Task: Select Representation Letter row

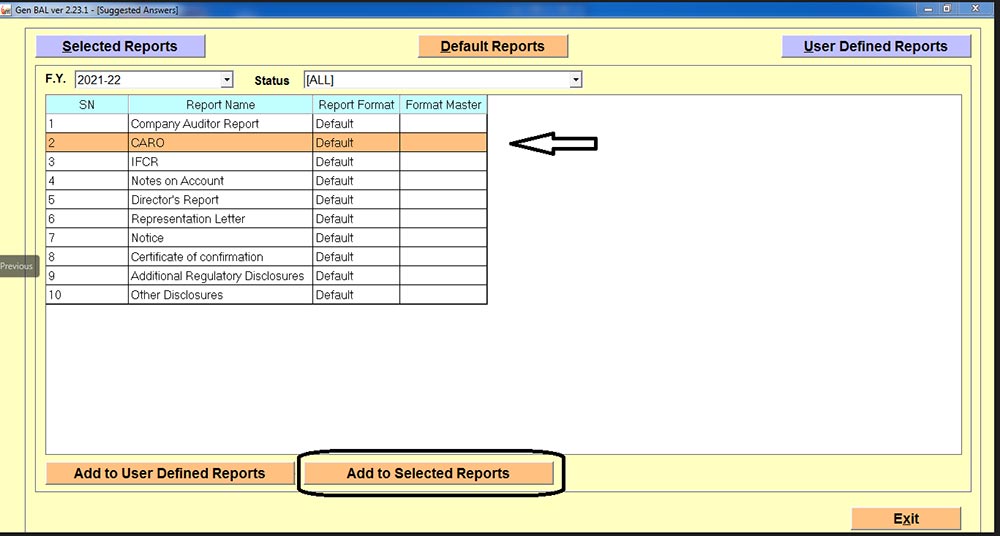Action: 266,219
